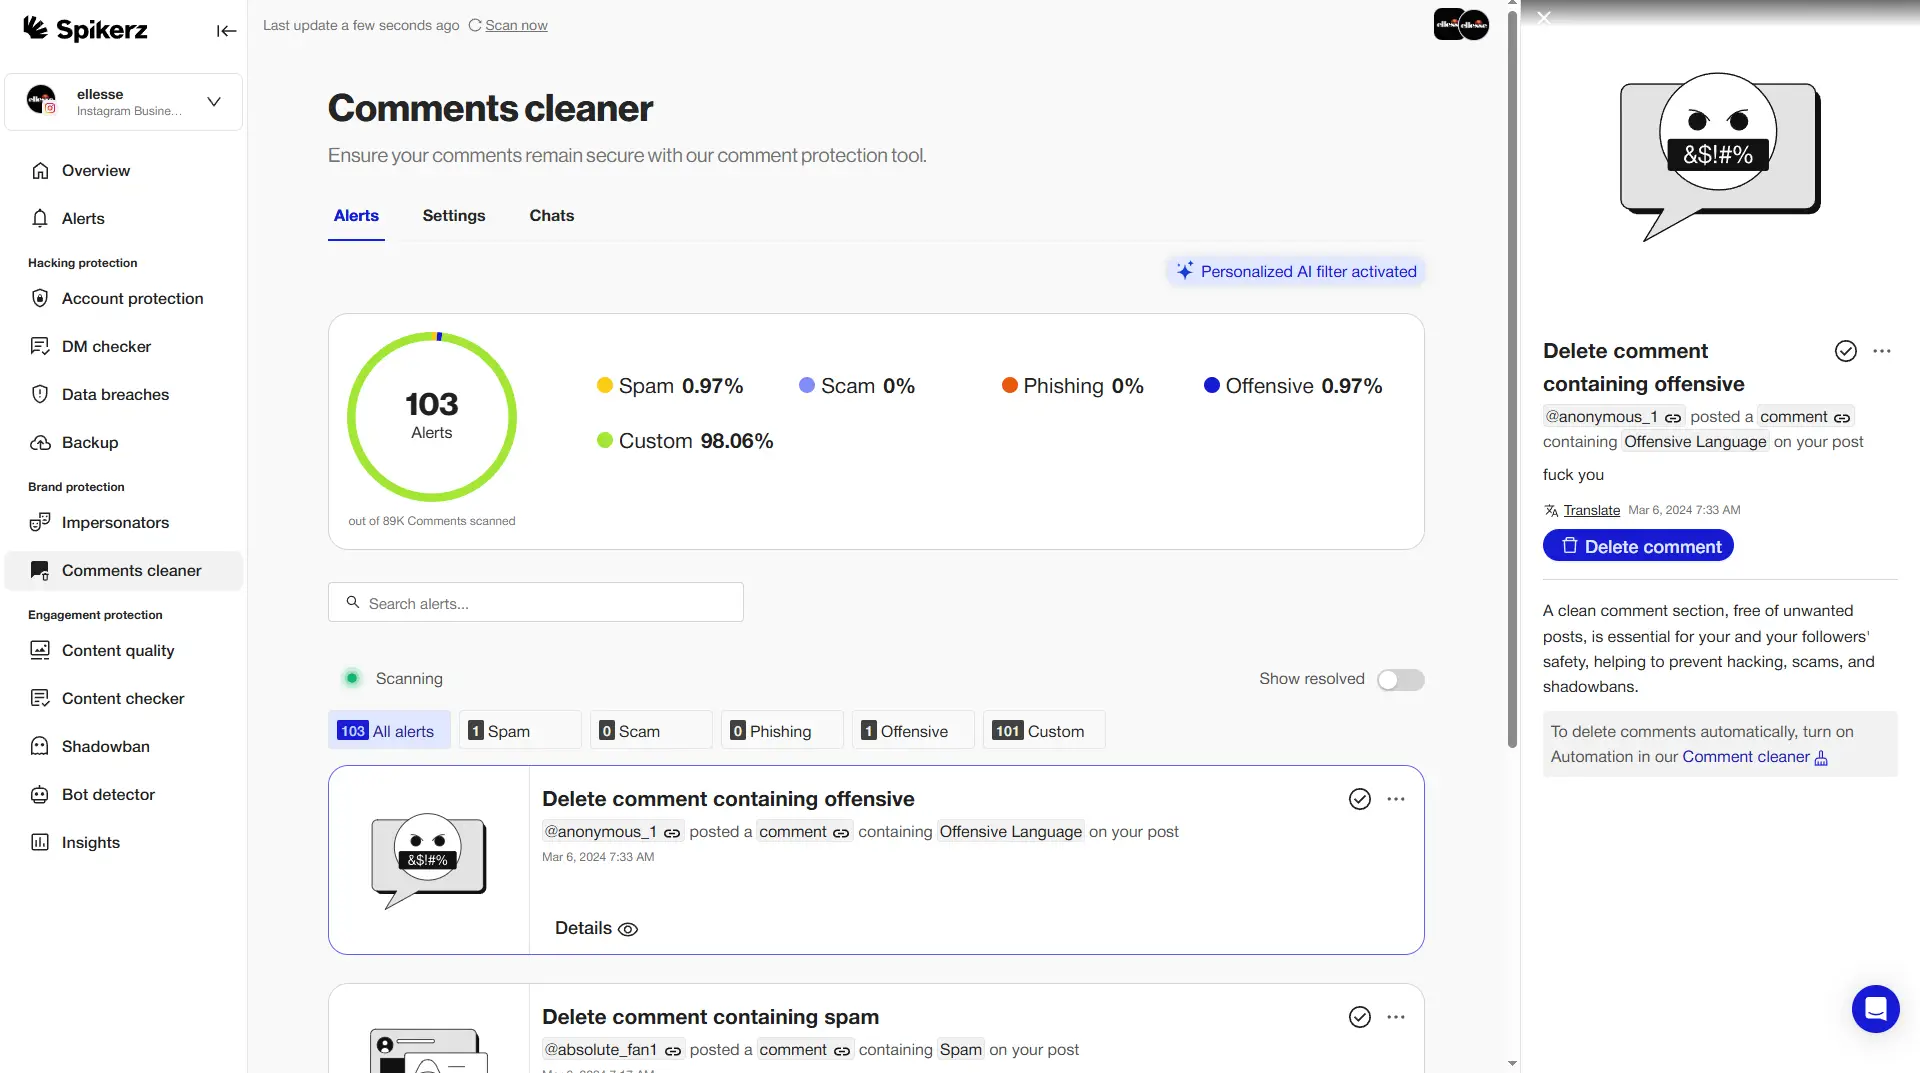
Task: Open the Content checker icon
Action: click(x=40, y=699)
